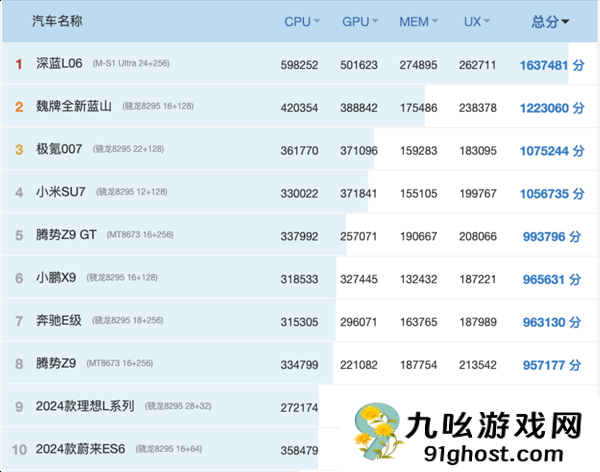The image size is (600, 472).
Task: Click the 1223060 total score
Action: pos(544,107)
